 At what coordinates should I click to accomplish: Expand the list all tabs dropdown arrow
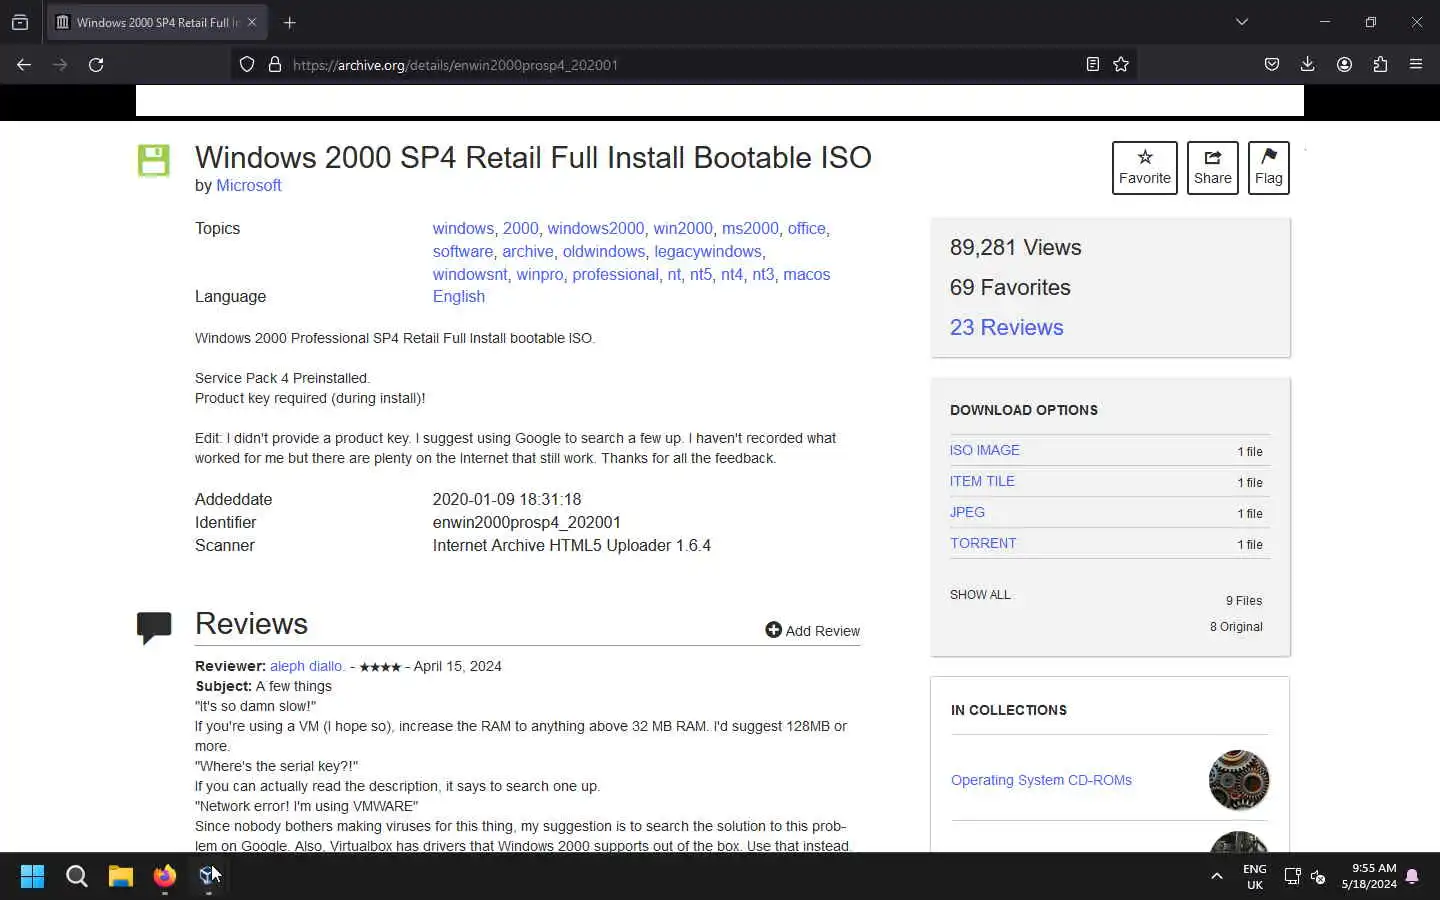pos(1242,22)
